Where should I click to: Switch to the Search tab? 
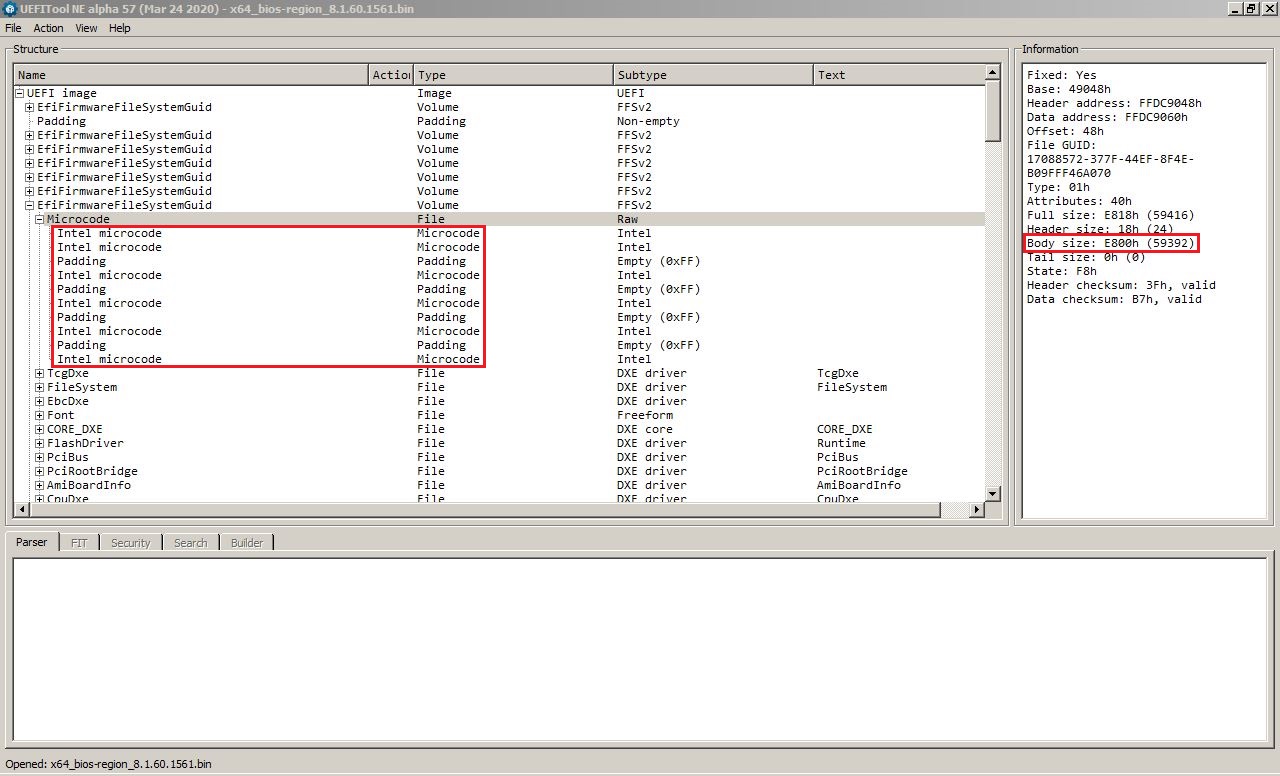pos(190,543)
